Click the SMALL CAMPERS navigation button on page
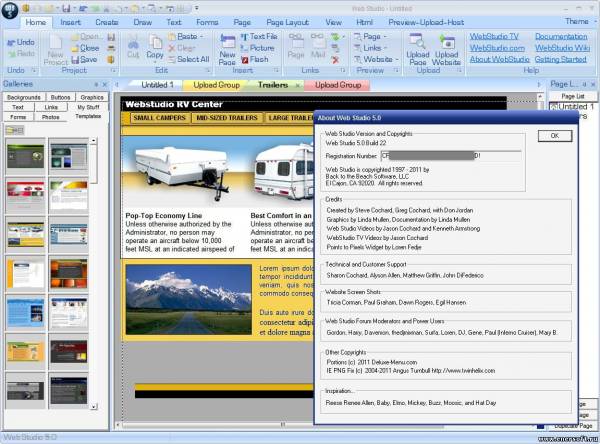Image resolution: width=600 pixels, height=444 pixels. [160, 118]
